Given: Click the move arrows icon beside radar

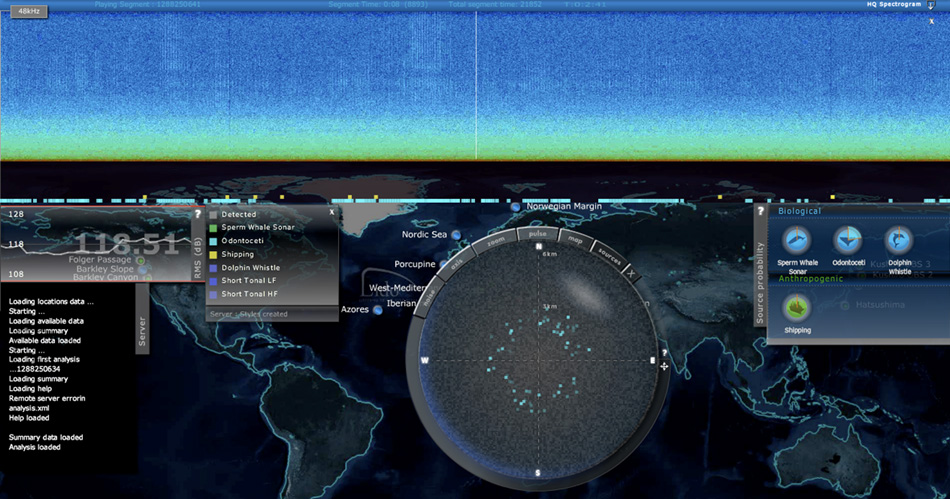Looking at the screenshot, I should click(x=664, y=366).
